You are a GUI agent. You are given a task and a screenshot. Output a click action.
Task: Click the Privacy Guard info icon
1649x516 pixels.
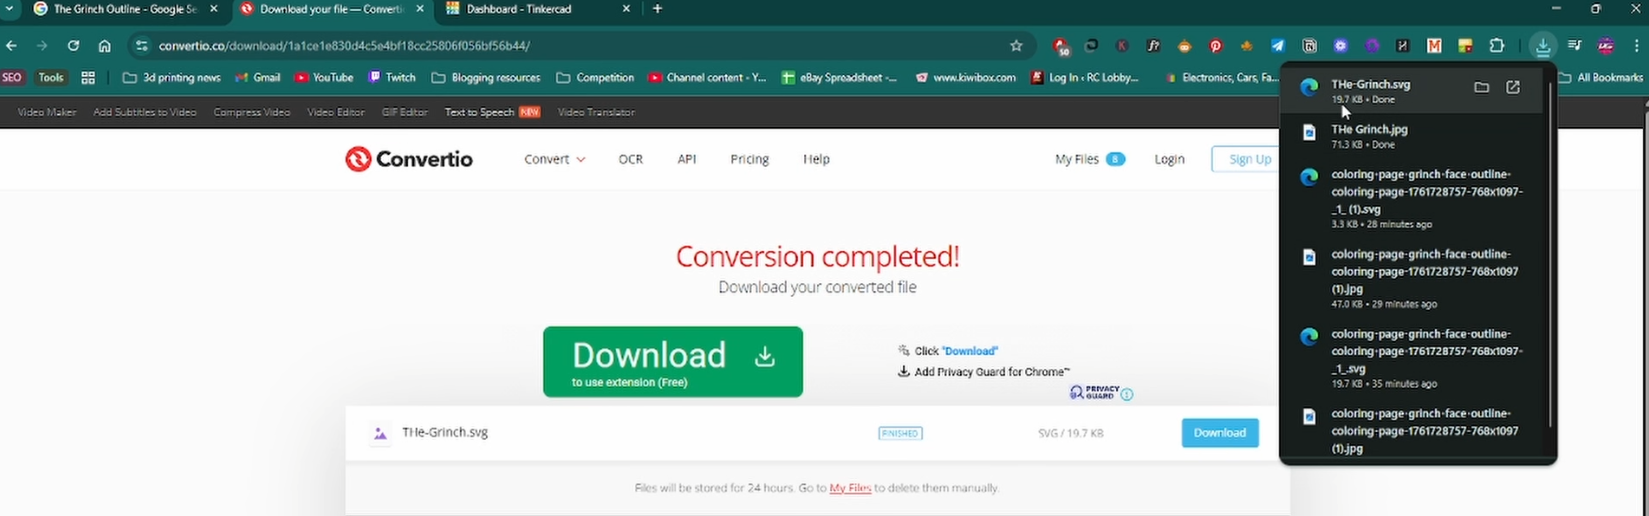1127,395
